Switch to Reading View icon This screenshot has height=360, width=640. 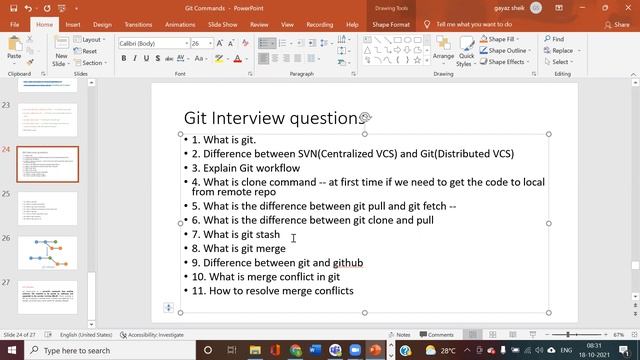(513, 335)
